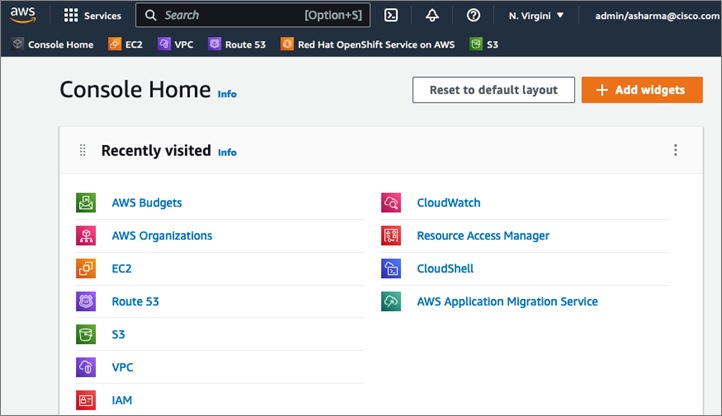The height and width of the screenshot is (416, 722).
Task: Open the CloudShell terminal icon in header
Action: (391, 15)
